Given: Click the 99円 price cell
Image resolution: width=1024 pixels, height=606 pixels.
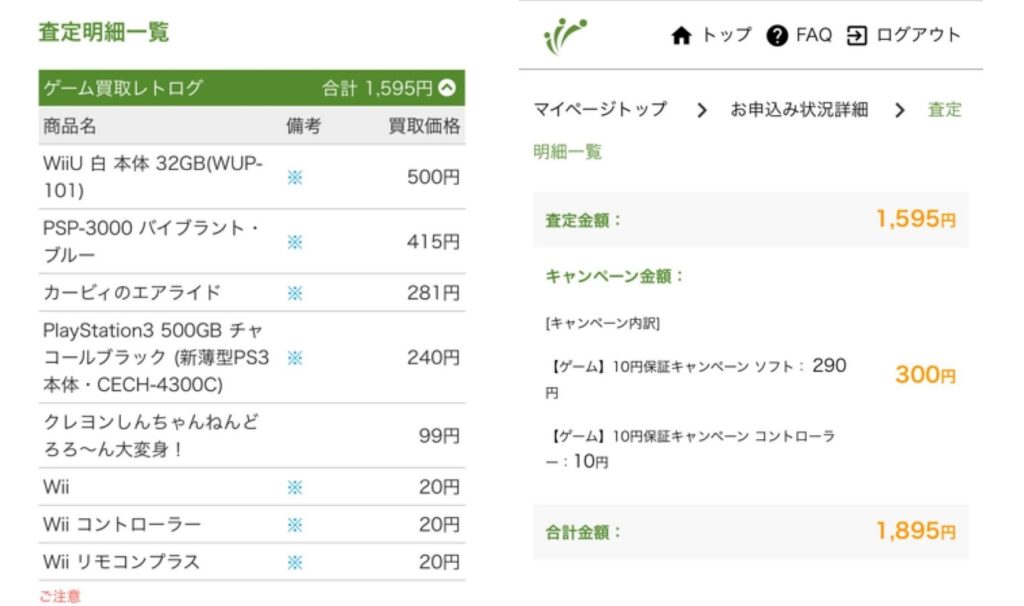Looking at the screenshot, I should (x=440, y=436).
